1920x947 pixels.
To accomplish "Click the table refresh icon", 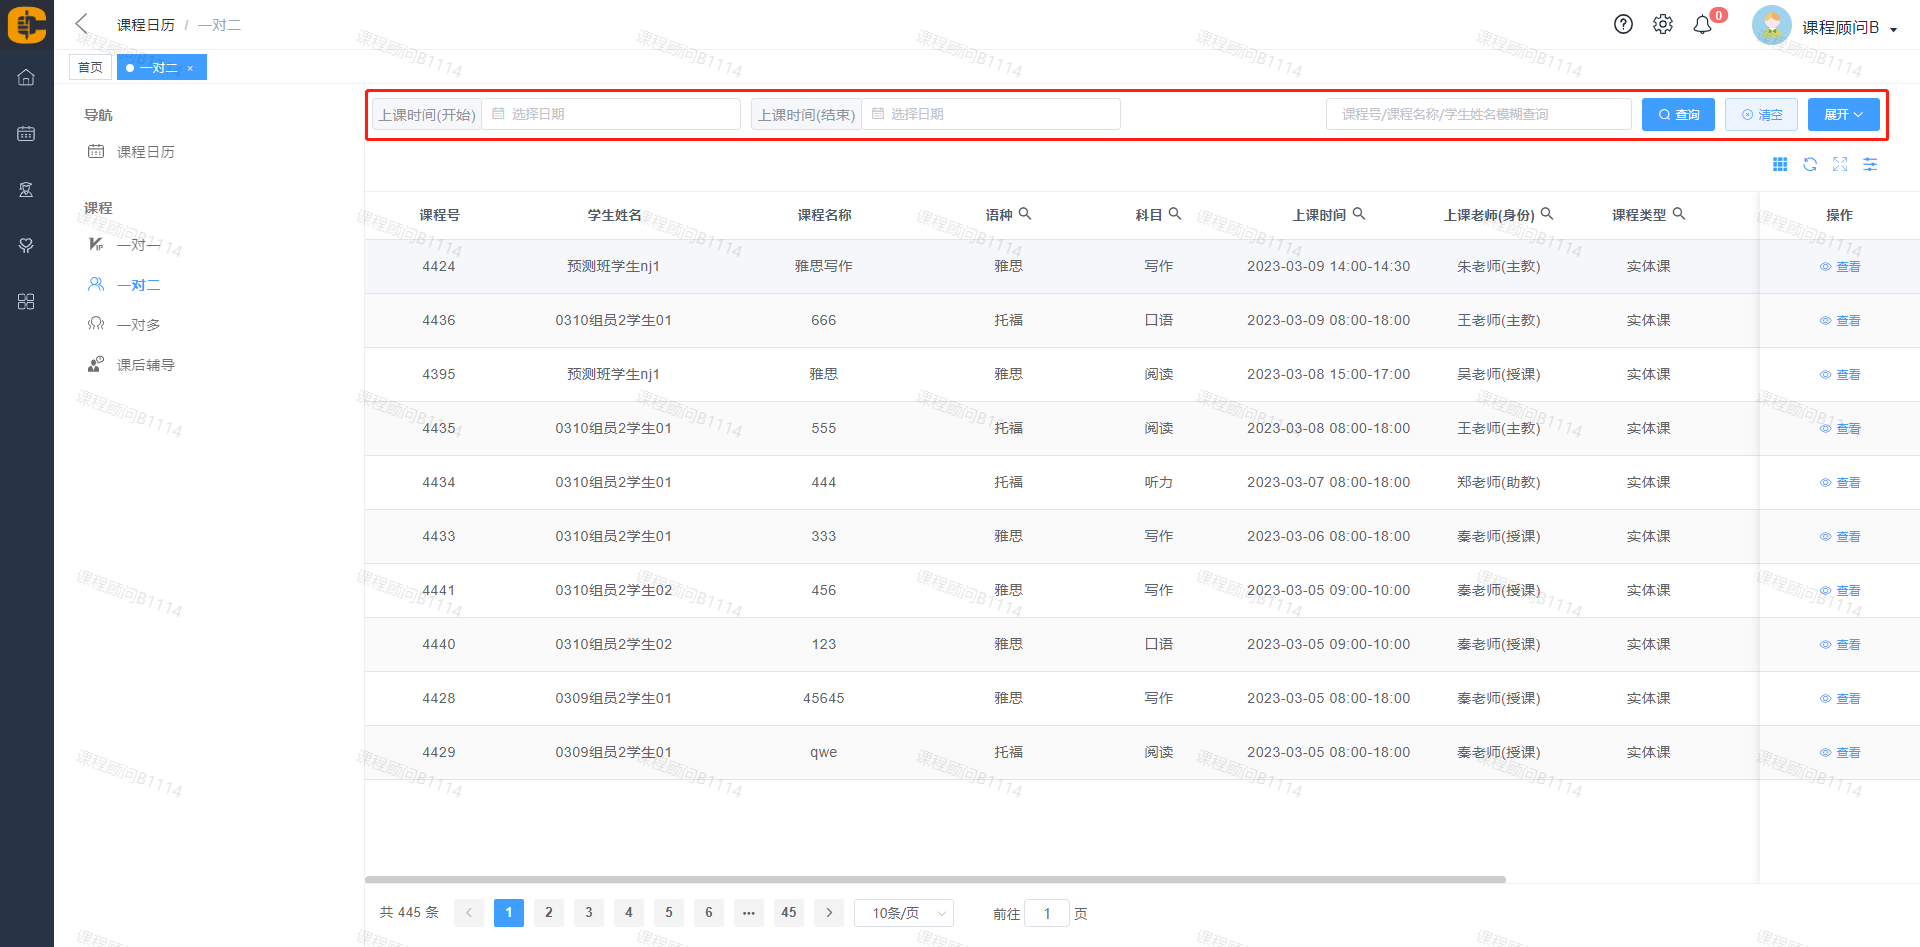I will tap(1810, 165).
